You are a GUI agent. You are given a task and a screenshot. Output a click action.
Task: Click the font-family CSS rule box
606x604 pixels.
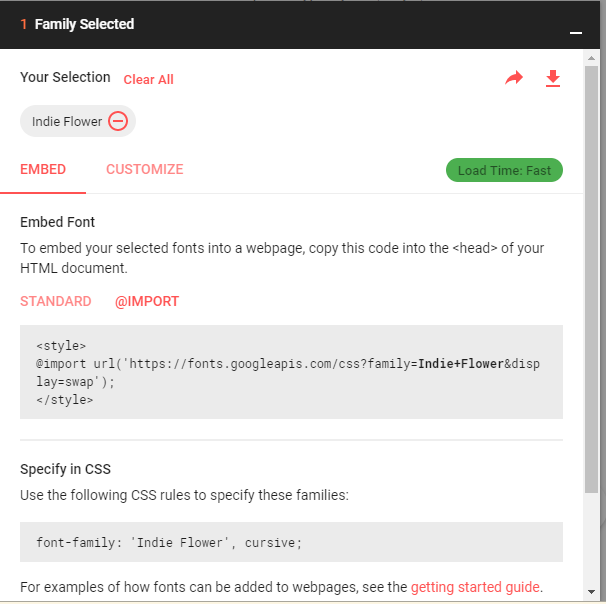point(291,543)
